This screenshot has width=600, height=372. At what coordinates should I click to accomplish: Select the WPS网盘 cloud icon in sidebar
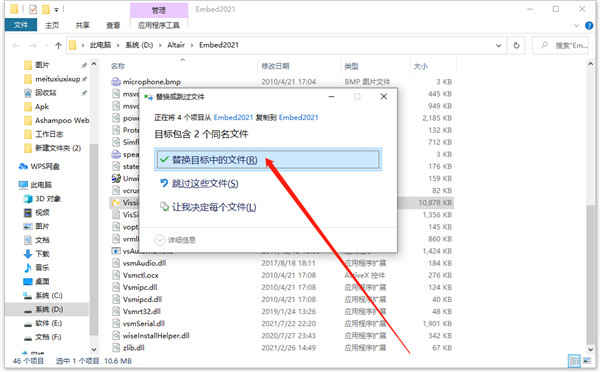23,166
